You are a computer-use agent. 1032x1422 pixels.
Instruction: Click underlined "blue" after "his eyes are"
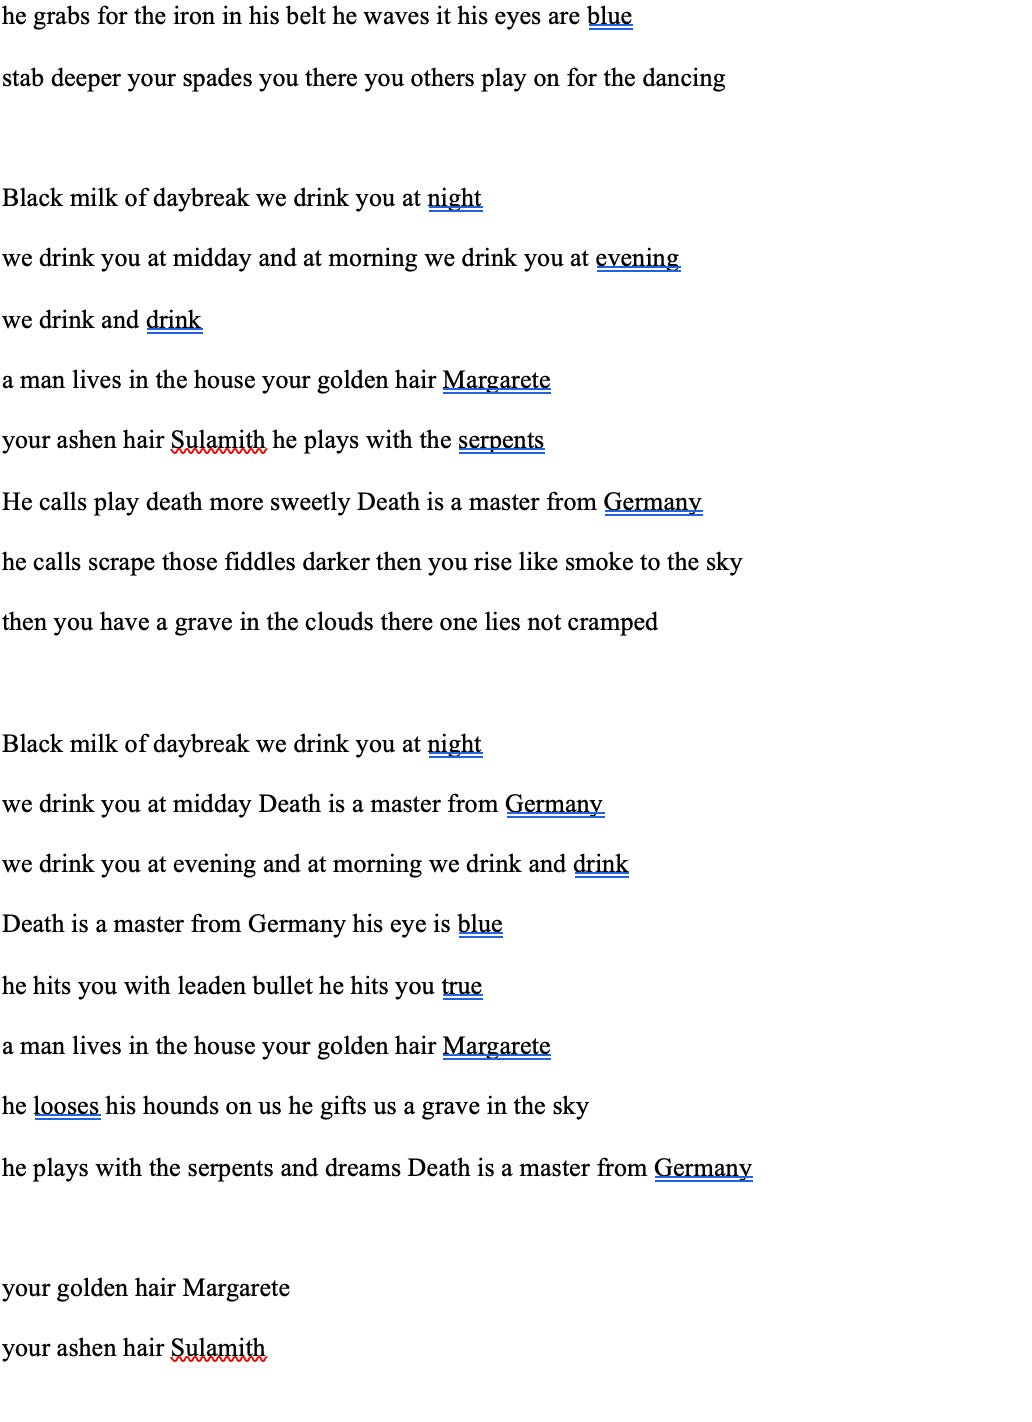[x=610, y=17]
